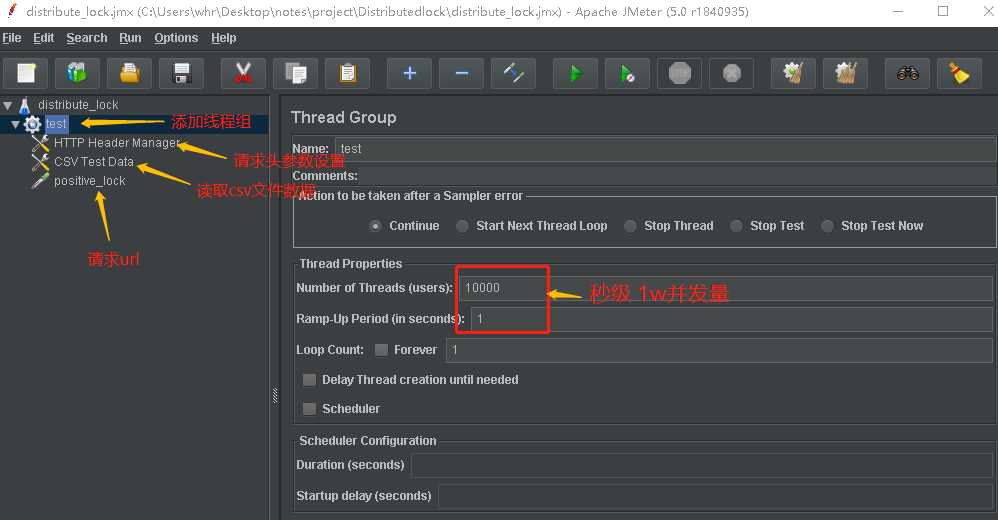Expand all nodes with plus icon

pyautogui.click(x=409, y=73)
